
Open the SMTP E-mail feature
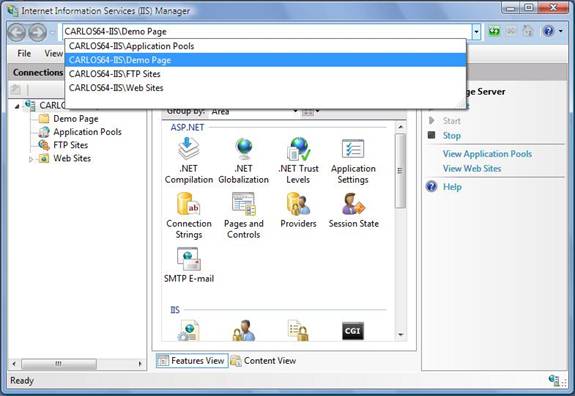tap(188, 265)
